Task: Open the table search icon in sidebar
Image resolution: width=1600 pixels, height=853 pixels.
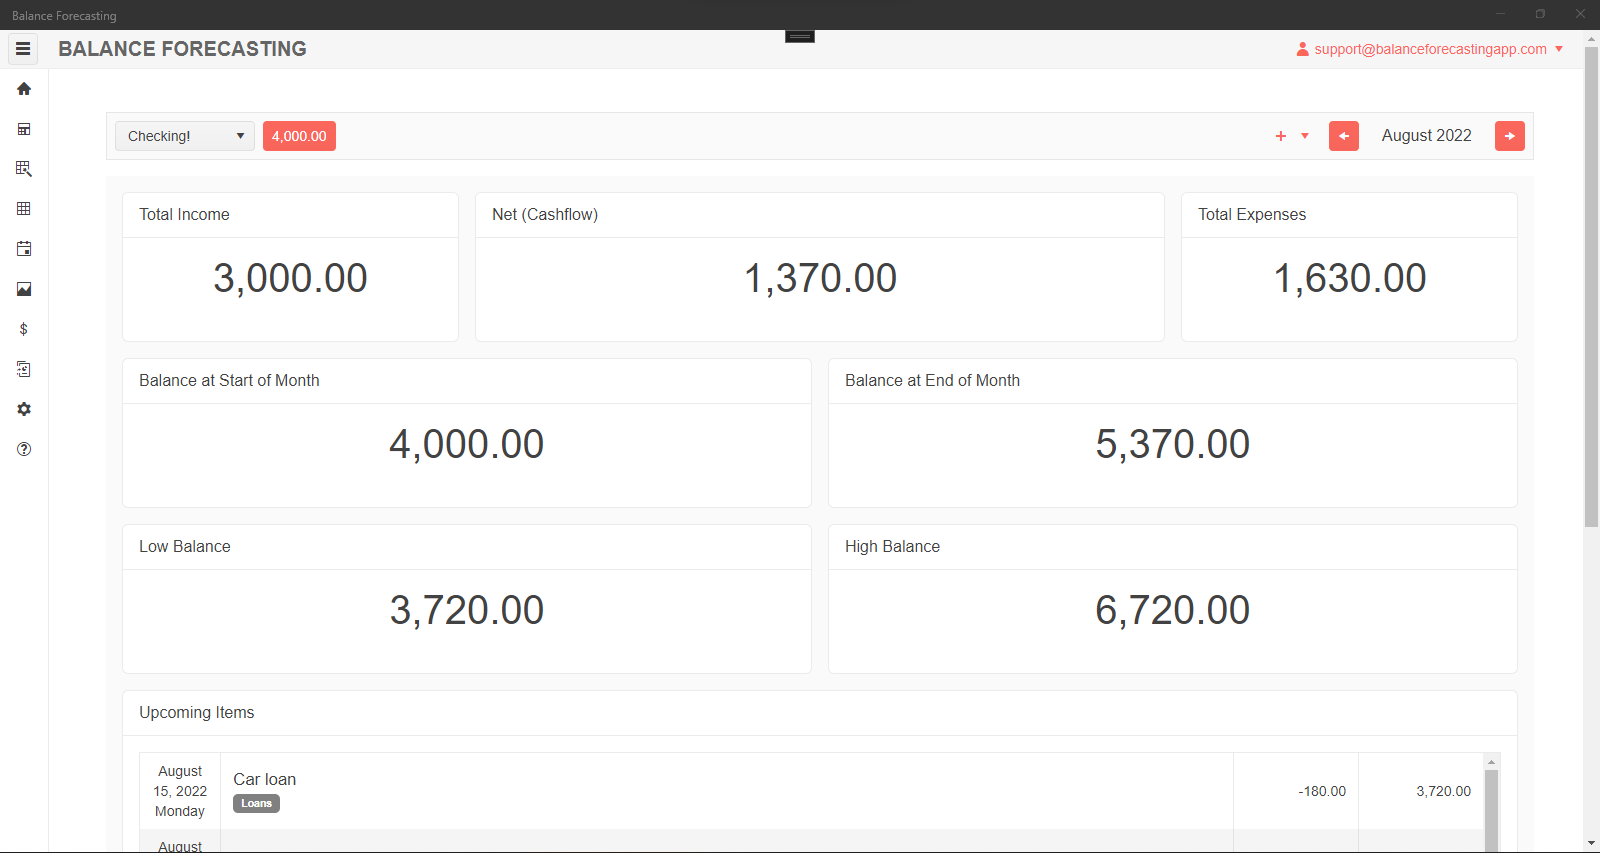Action: 24,169
